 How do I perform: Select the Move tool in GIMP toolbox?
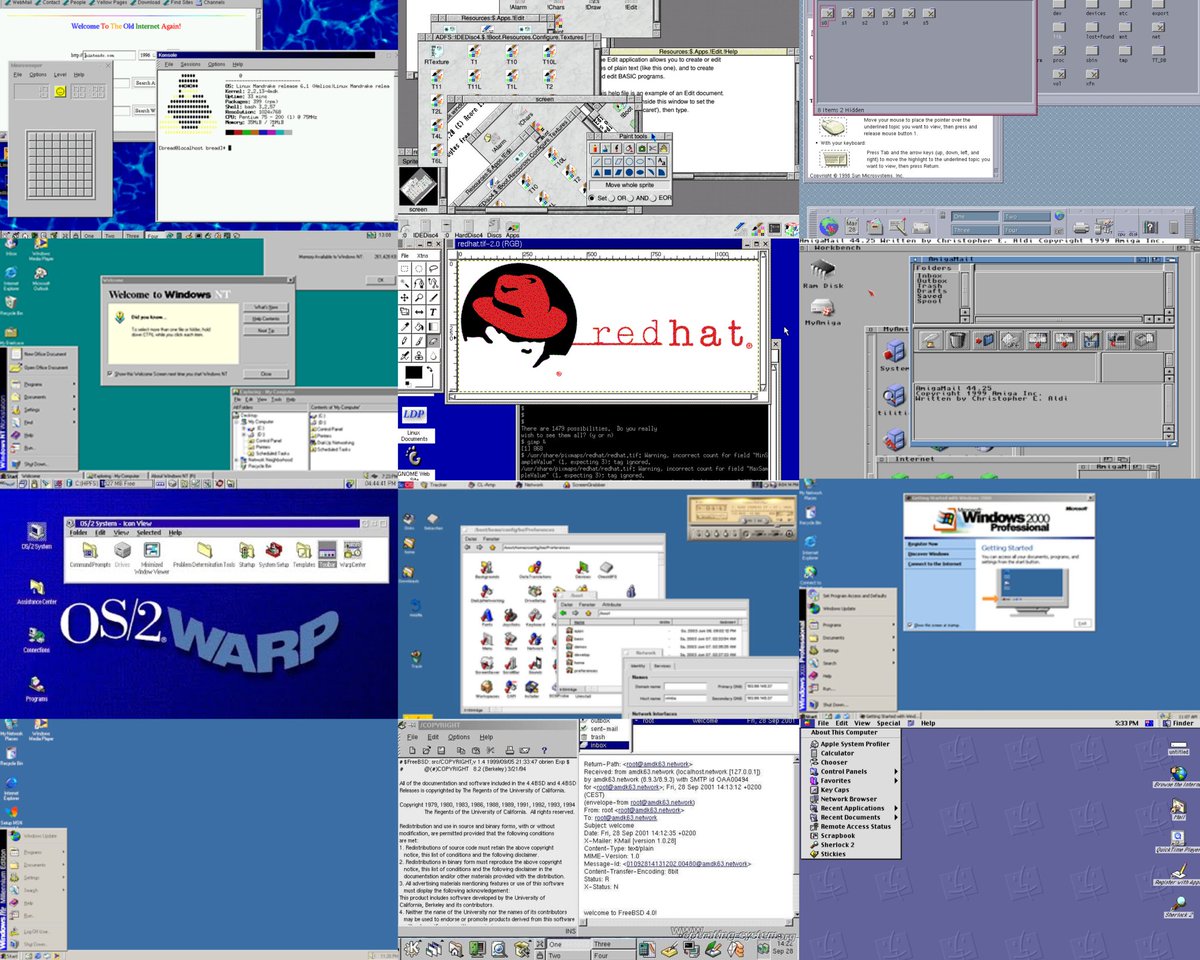tap(404, 297)
